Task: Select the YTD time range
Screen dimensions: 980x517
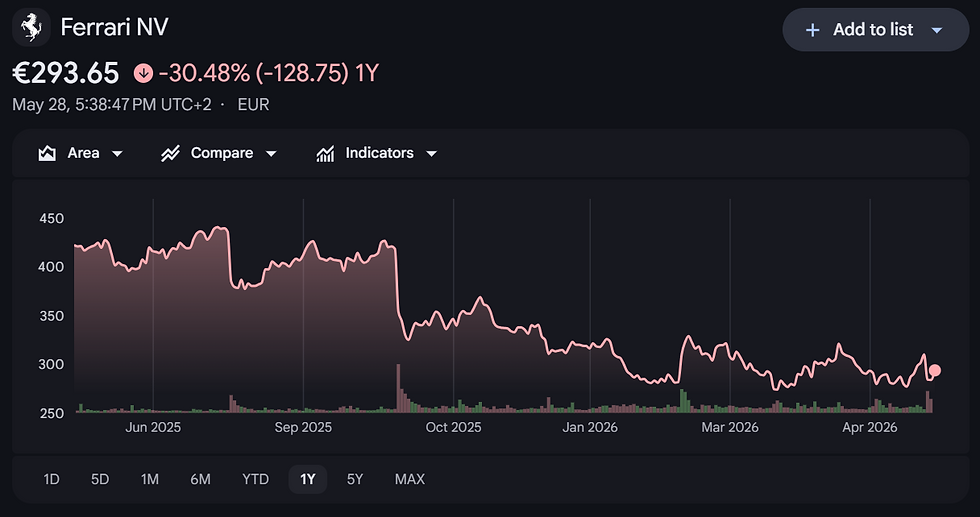Action: (x=256, y=479)
